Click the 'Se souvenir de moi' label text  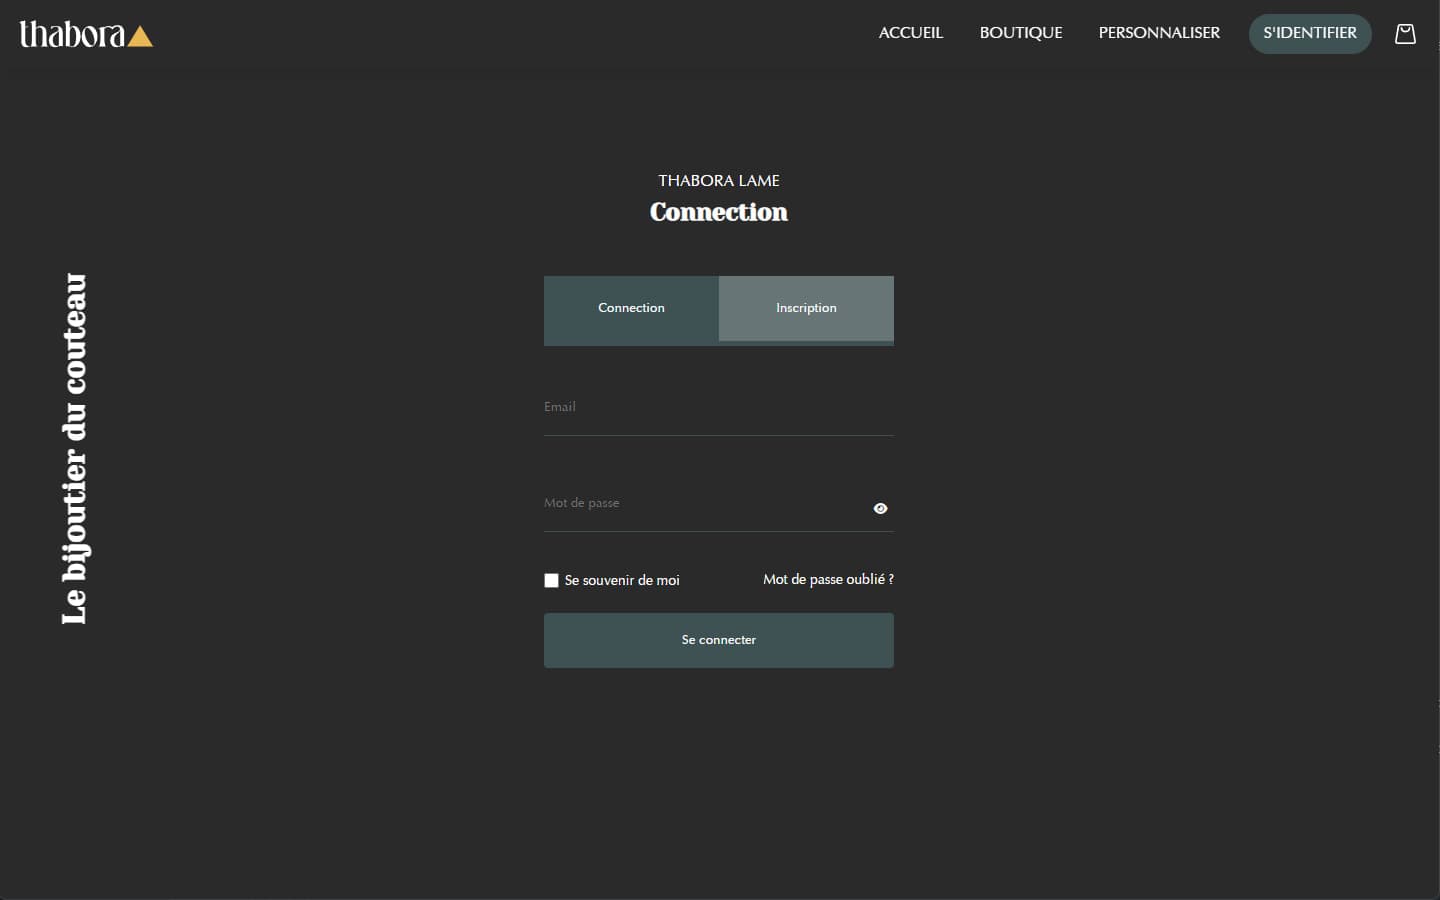[x=622, y=580]
